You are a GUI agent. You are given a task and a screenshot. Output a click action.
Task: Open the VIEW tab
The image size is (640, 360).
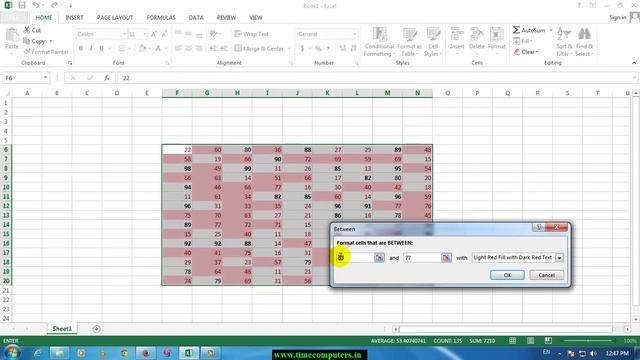pos(256,18)
